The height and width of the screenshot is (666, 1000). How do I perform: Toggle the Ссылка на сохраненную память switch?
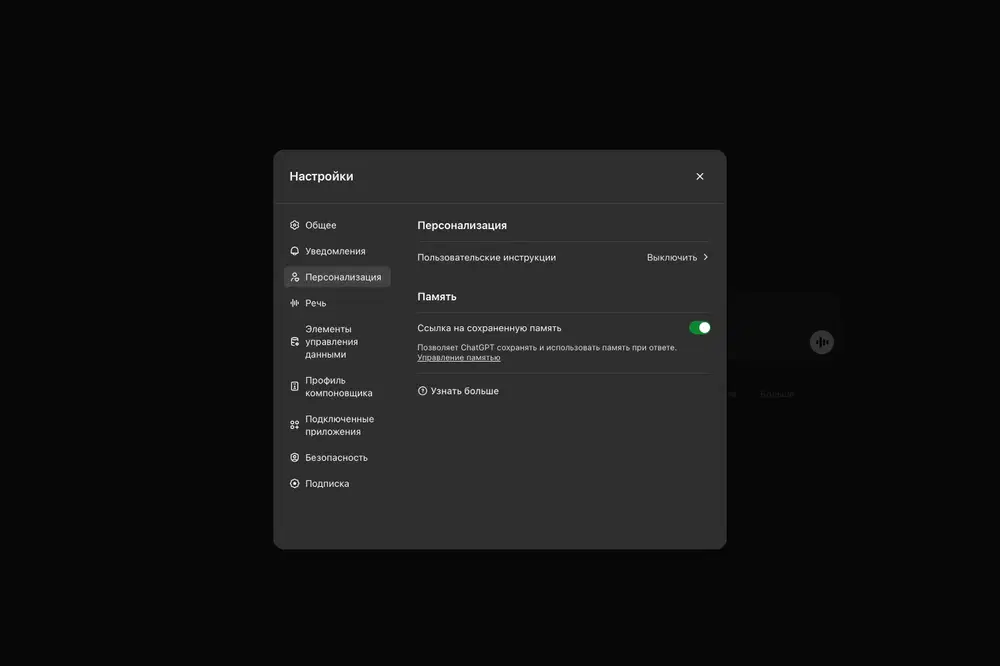700,328
